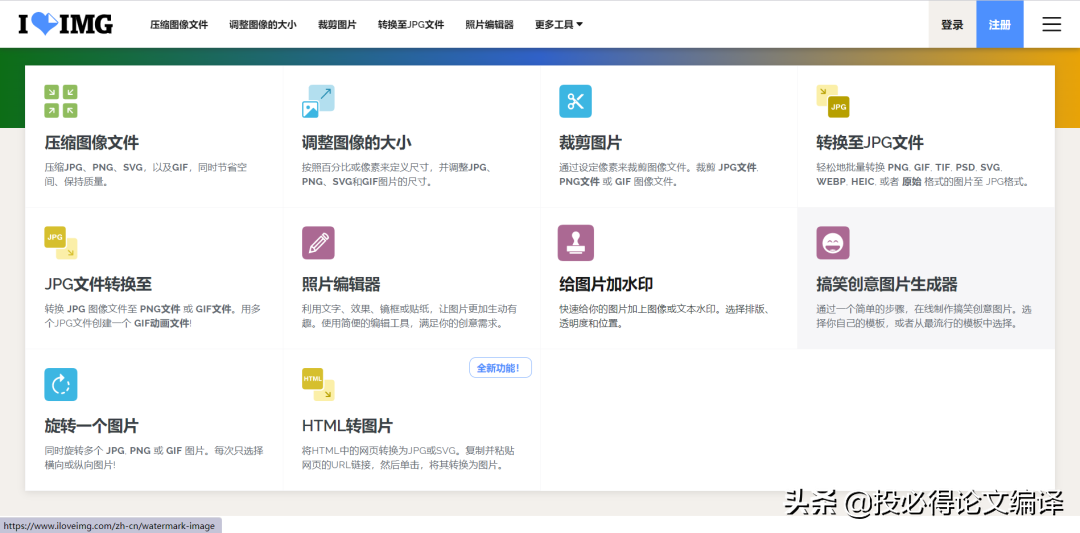Click the HTML to image icon
The image size is (1080, 533).
tap(318, 384)
